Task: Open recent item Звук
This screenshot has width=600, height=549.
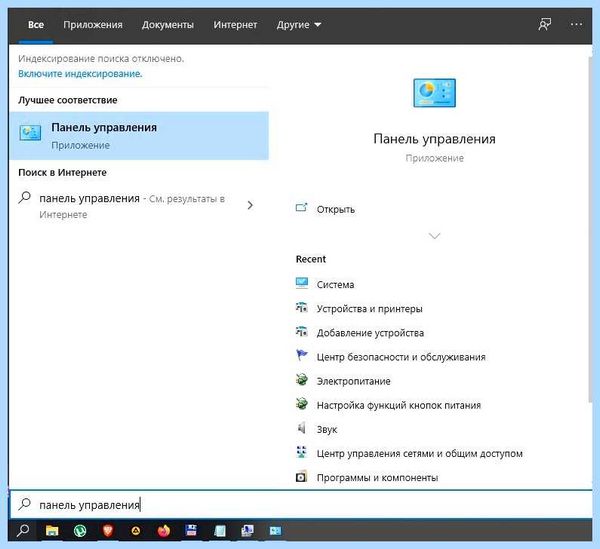Action: (327, 429)
